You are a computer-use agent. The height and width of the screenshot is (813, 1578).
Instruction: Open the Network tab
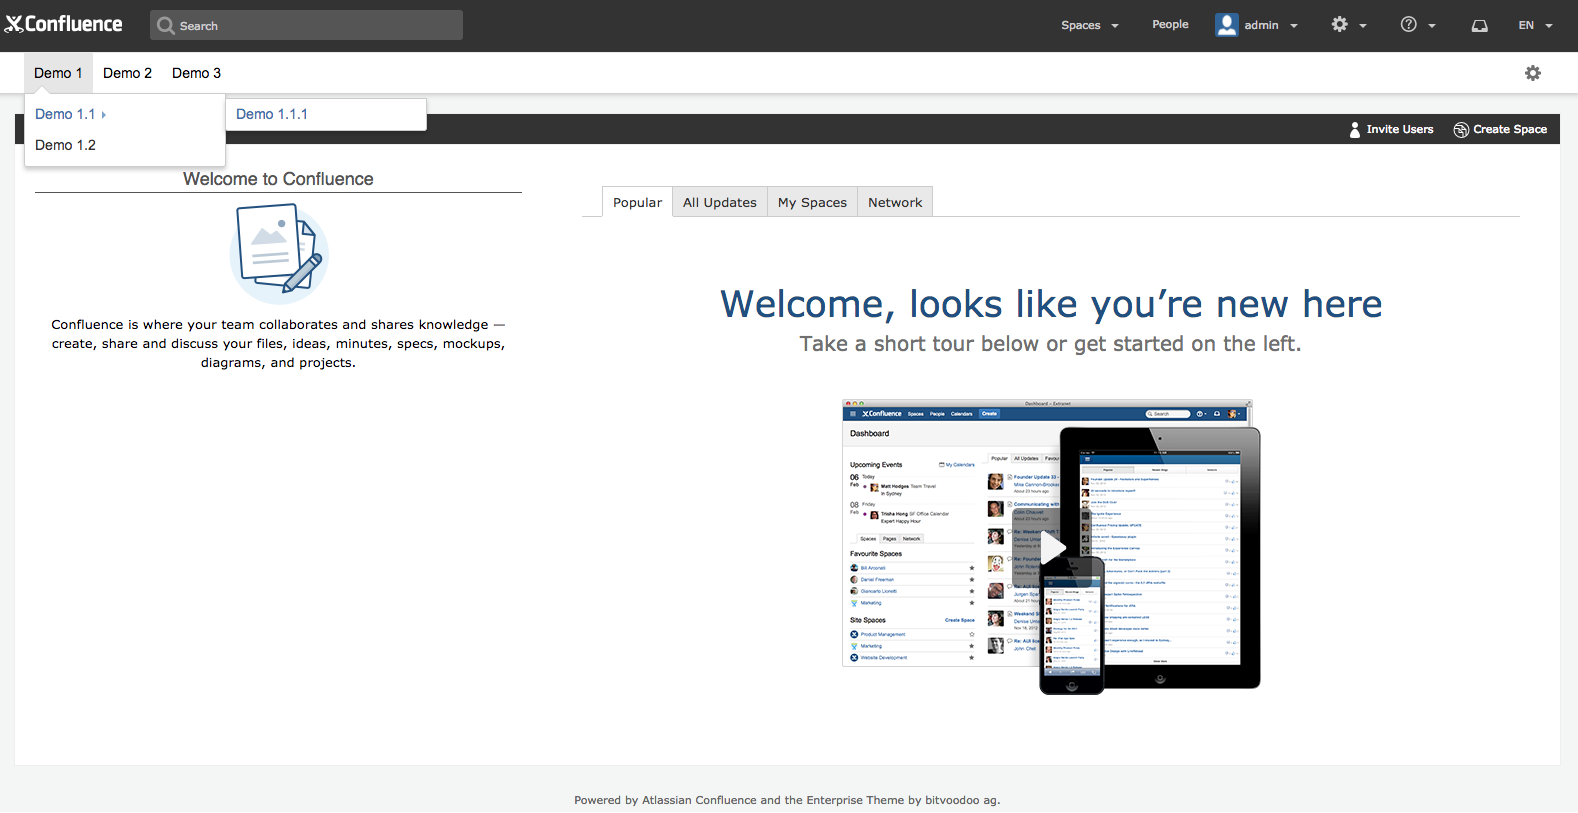point(895,202)
